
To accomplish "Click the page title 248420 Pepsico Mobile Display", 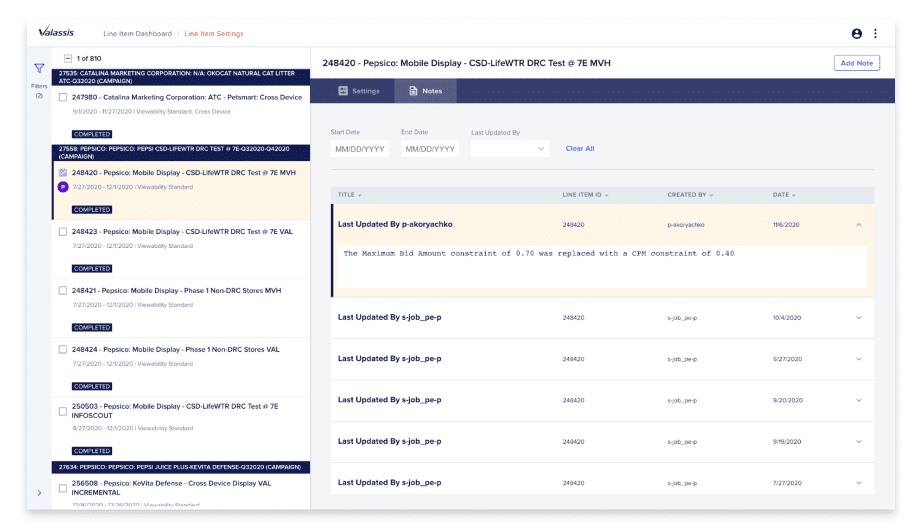I will [466, 63].
